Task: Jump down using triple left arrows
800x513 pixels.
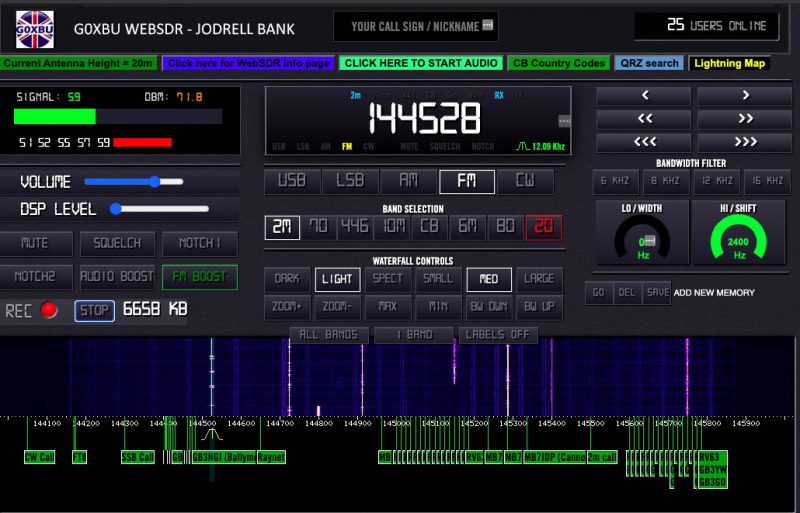Action: 644,141
